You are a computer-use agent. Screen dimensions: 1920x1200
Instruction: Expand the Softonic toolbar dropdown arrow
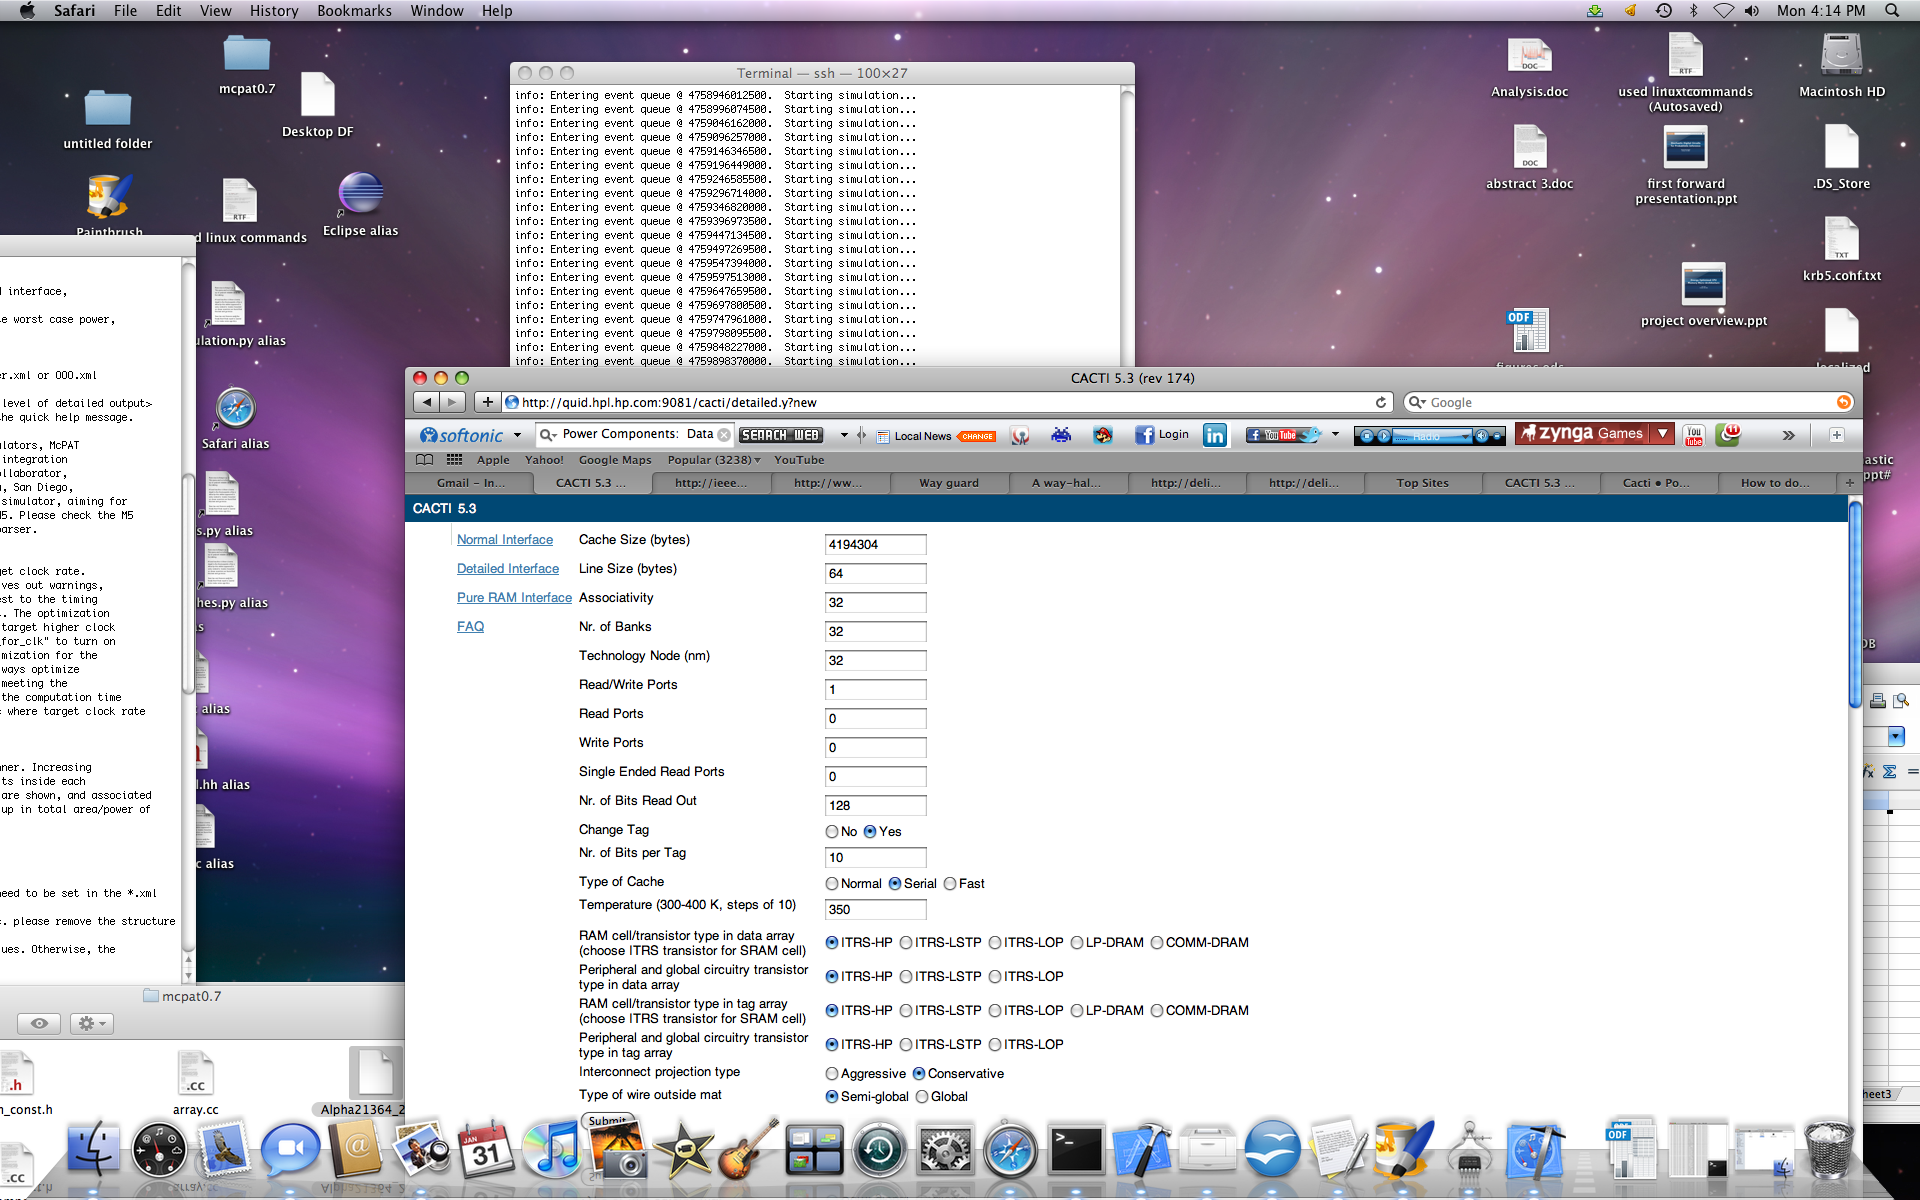(x=517, y=435)
